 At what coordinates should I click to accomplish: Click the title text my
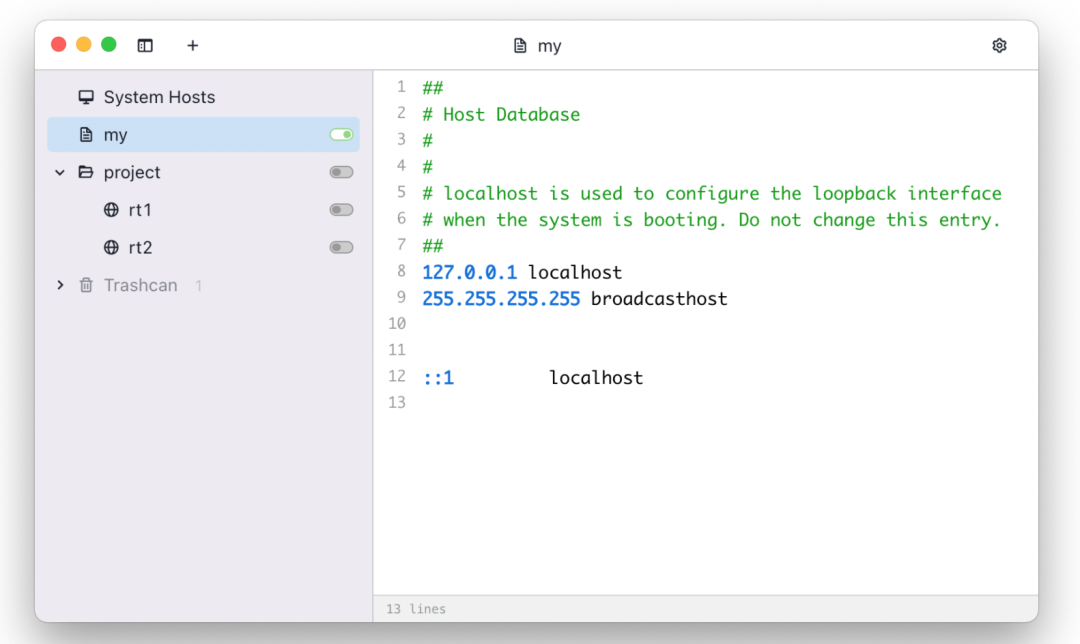[549, 46]
